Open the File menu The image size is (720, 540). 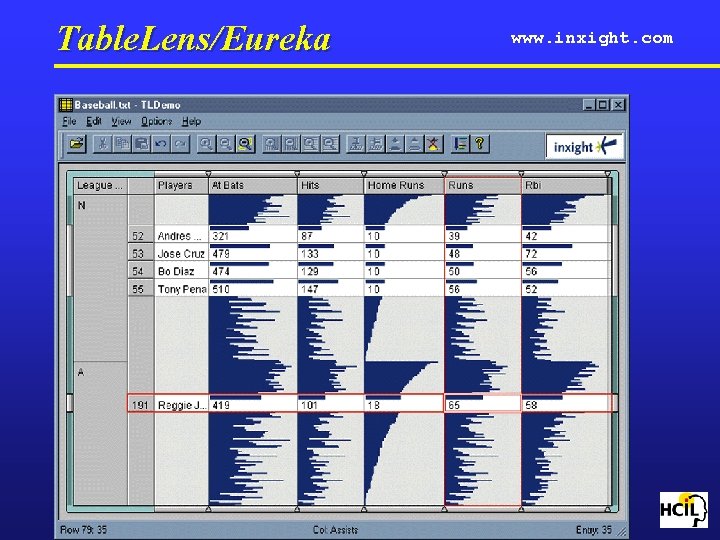pyautogui.click(x=69, y=122)
